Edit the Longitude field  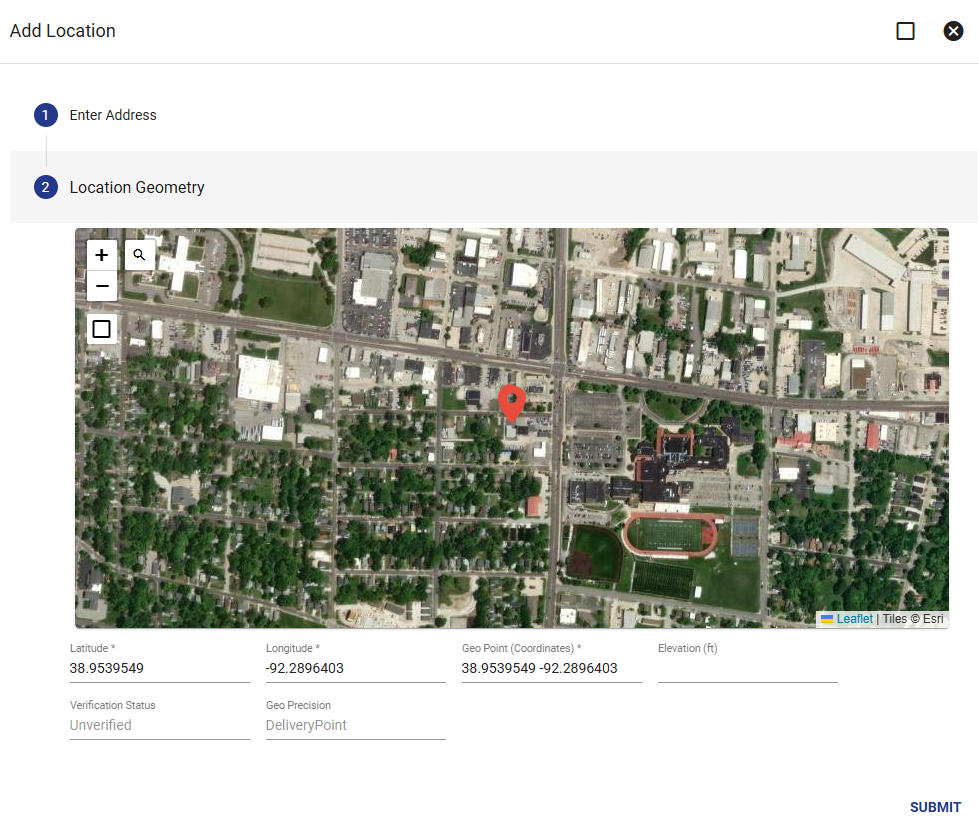pyautogui.click(x=356, y=669)
